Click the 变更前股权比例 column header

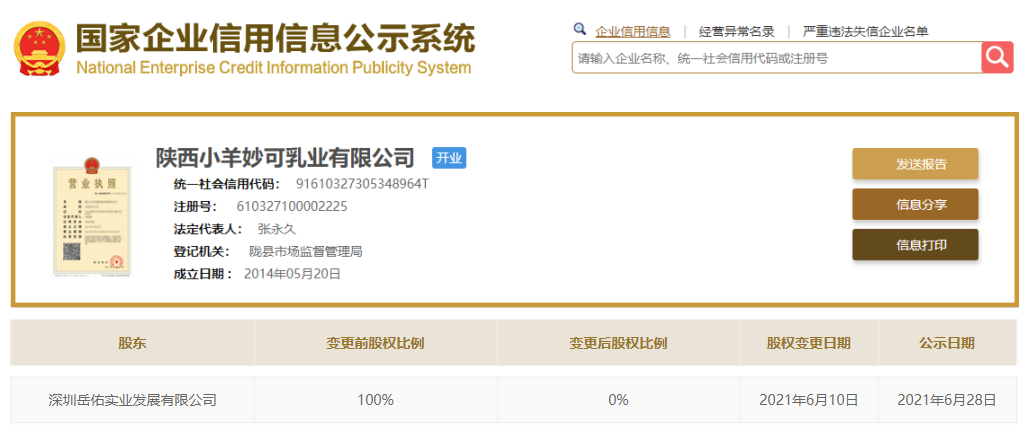(x=375, y=342)
